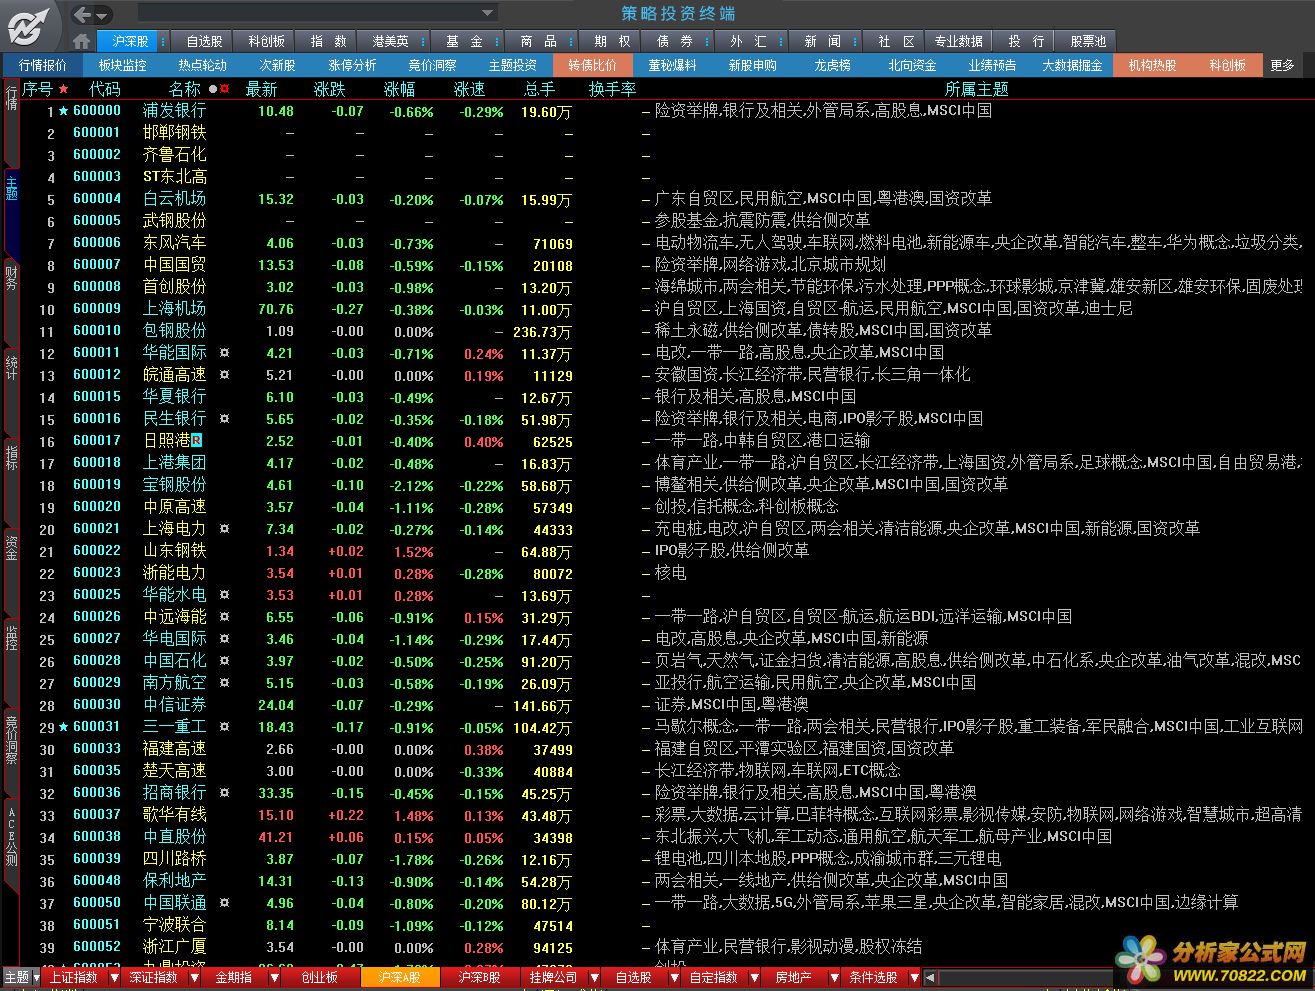Click the marker icon beside 南方航空
This screenshot has width=1315, height=991.
225,683
